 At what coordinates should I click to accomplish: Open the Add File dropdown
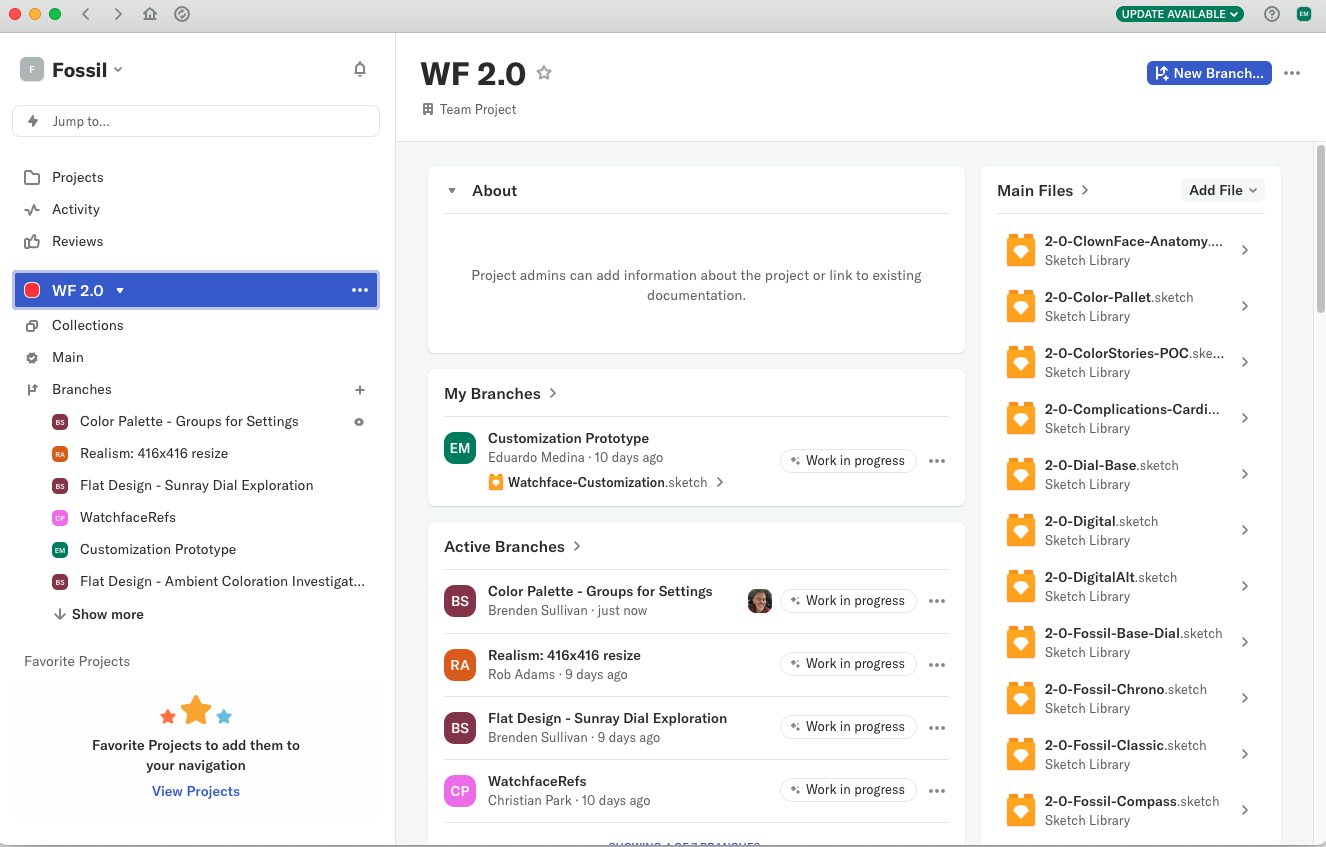(1223, 190)
